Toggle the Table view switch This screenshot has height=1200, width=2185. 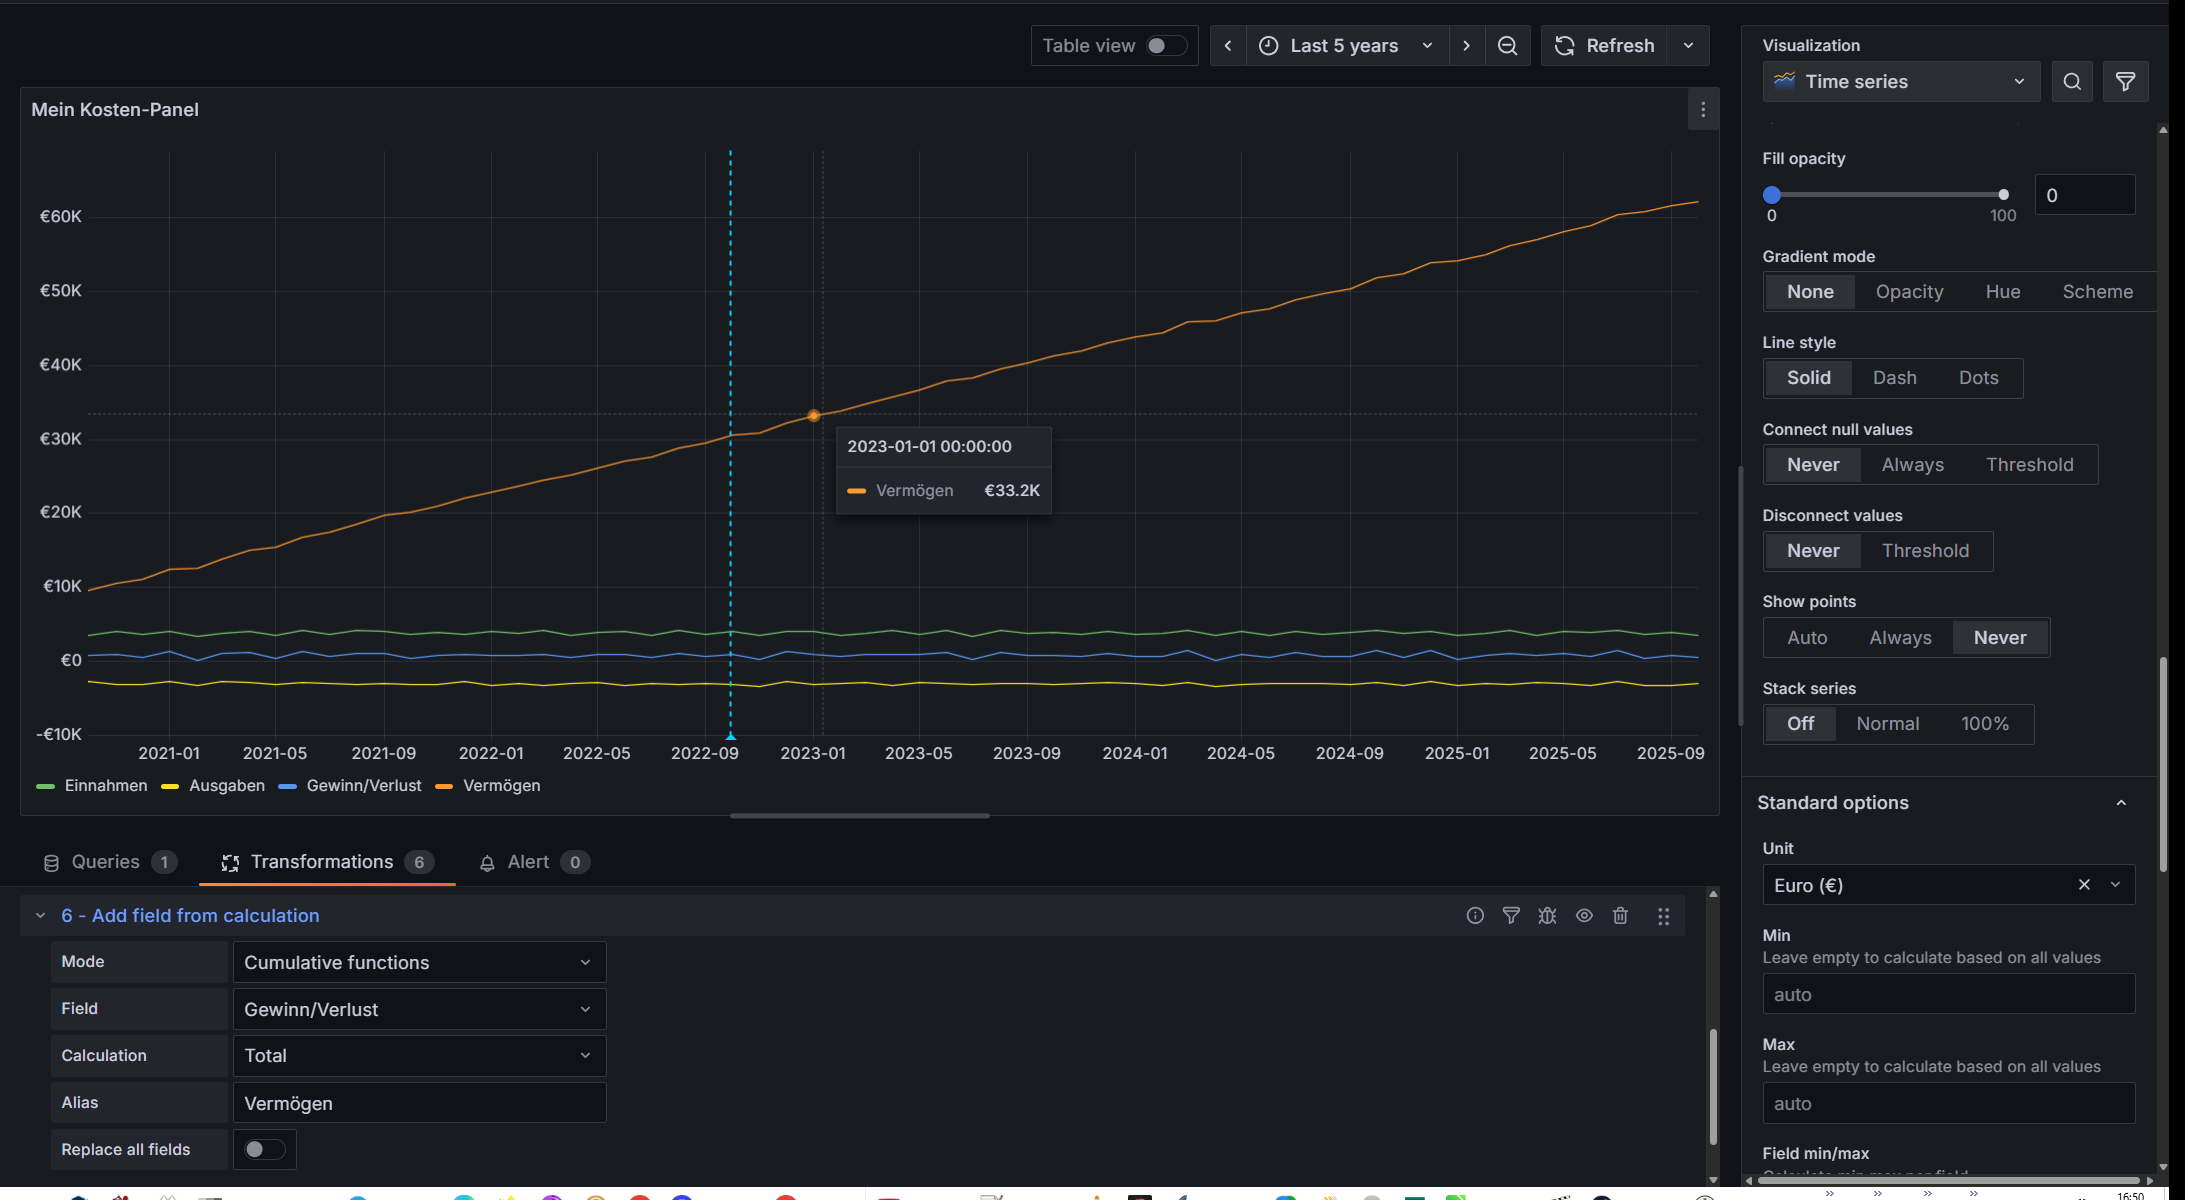coord(1165,46)
